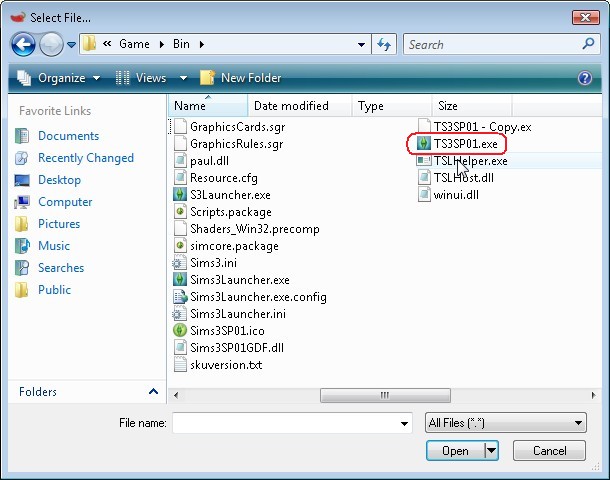Click the refresh button beside address bar
The height and width of the screenshot is (480, 610).
pyautogui.click(x=384, y=44)
